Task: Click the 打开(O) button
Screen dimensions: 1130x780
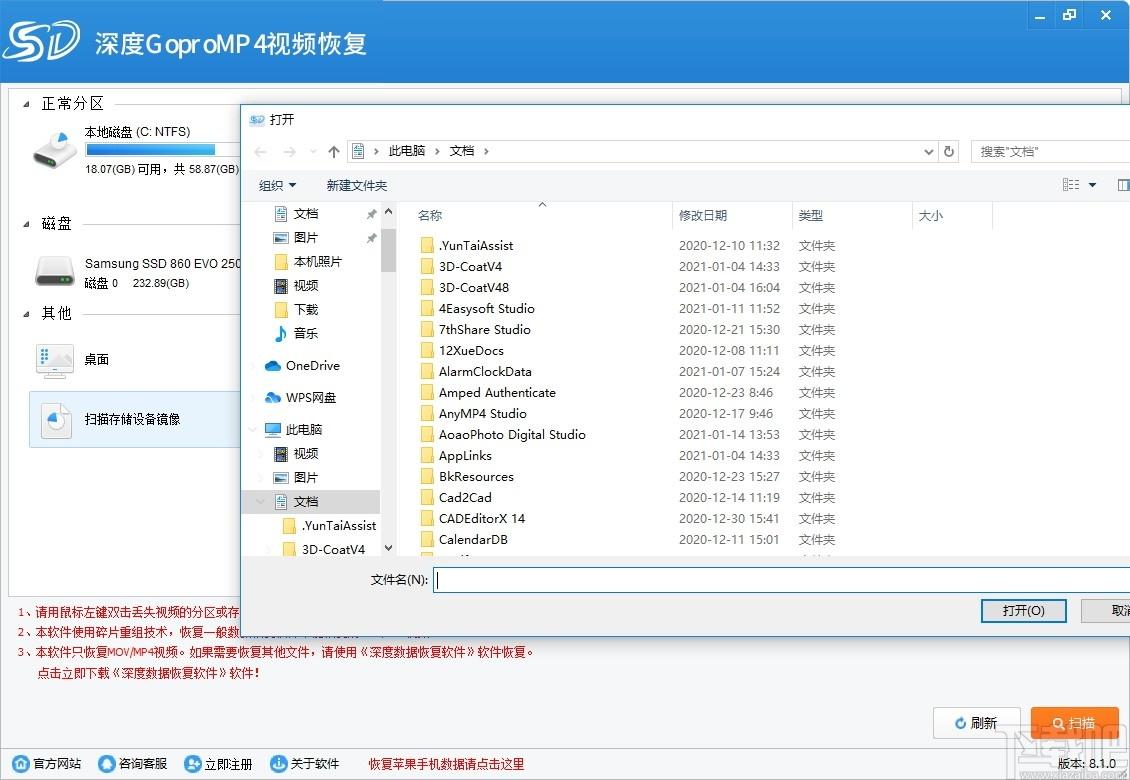Action: tap(1023, 611)
